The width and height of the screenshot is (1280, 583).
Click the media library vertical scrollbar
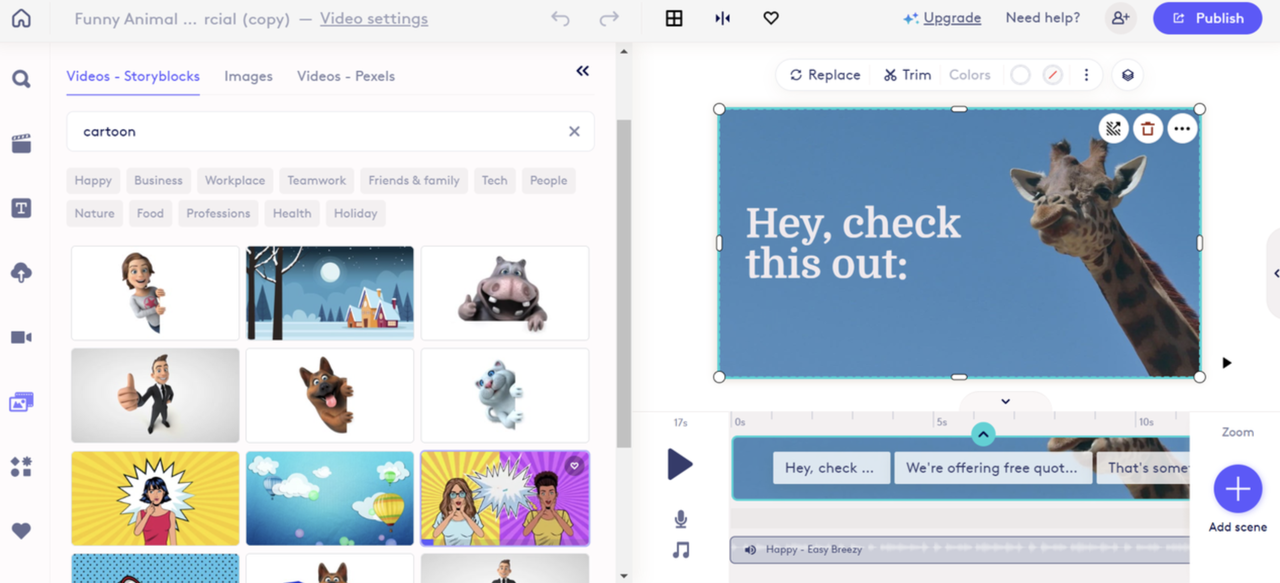624,283
